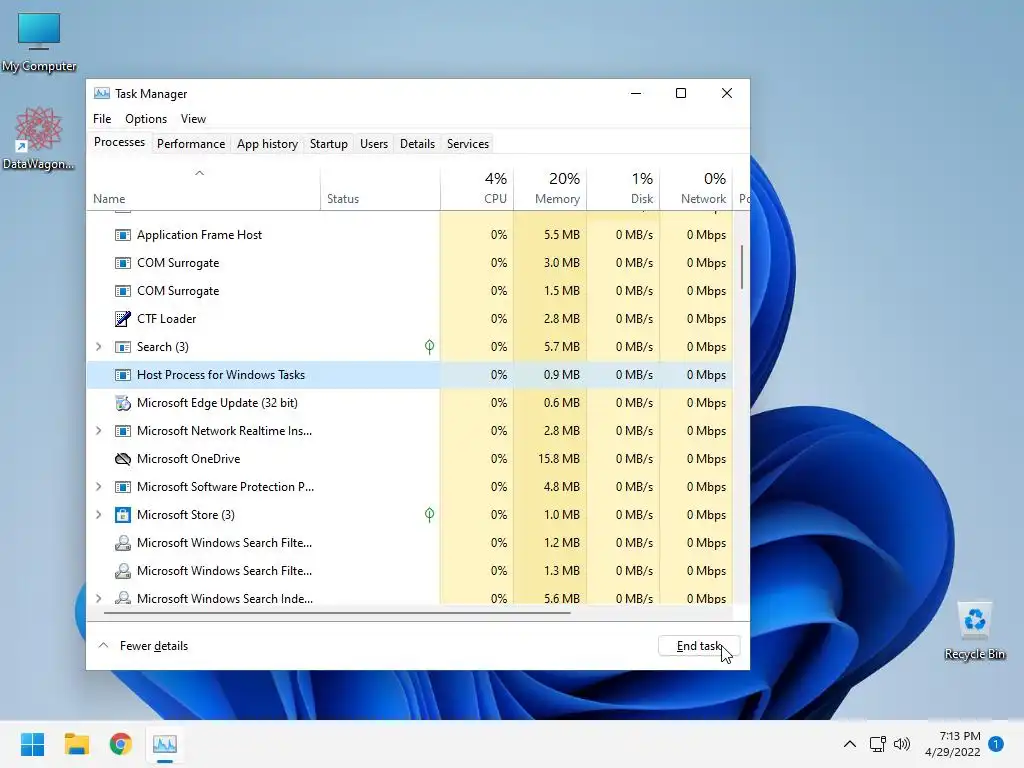Switch to the App history tab
Viewport: 1024px width, 768px height.
[x=267, y=144]
